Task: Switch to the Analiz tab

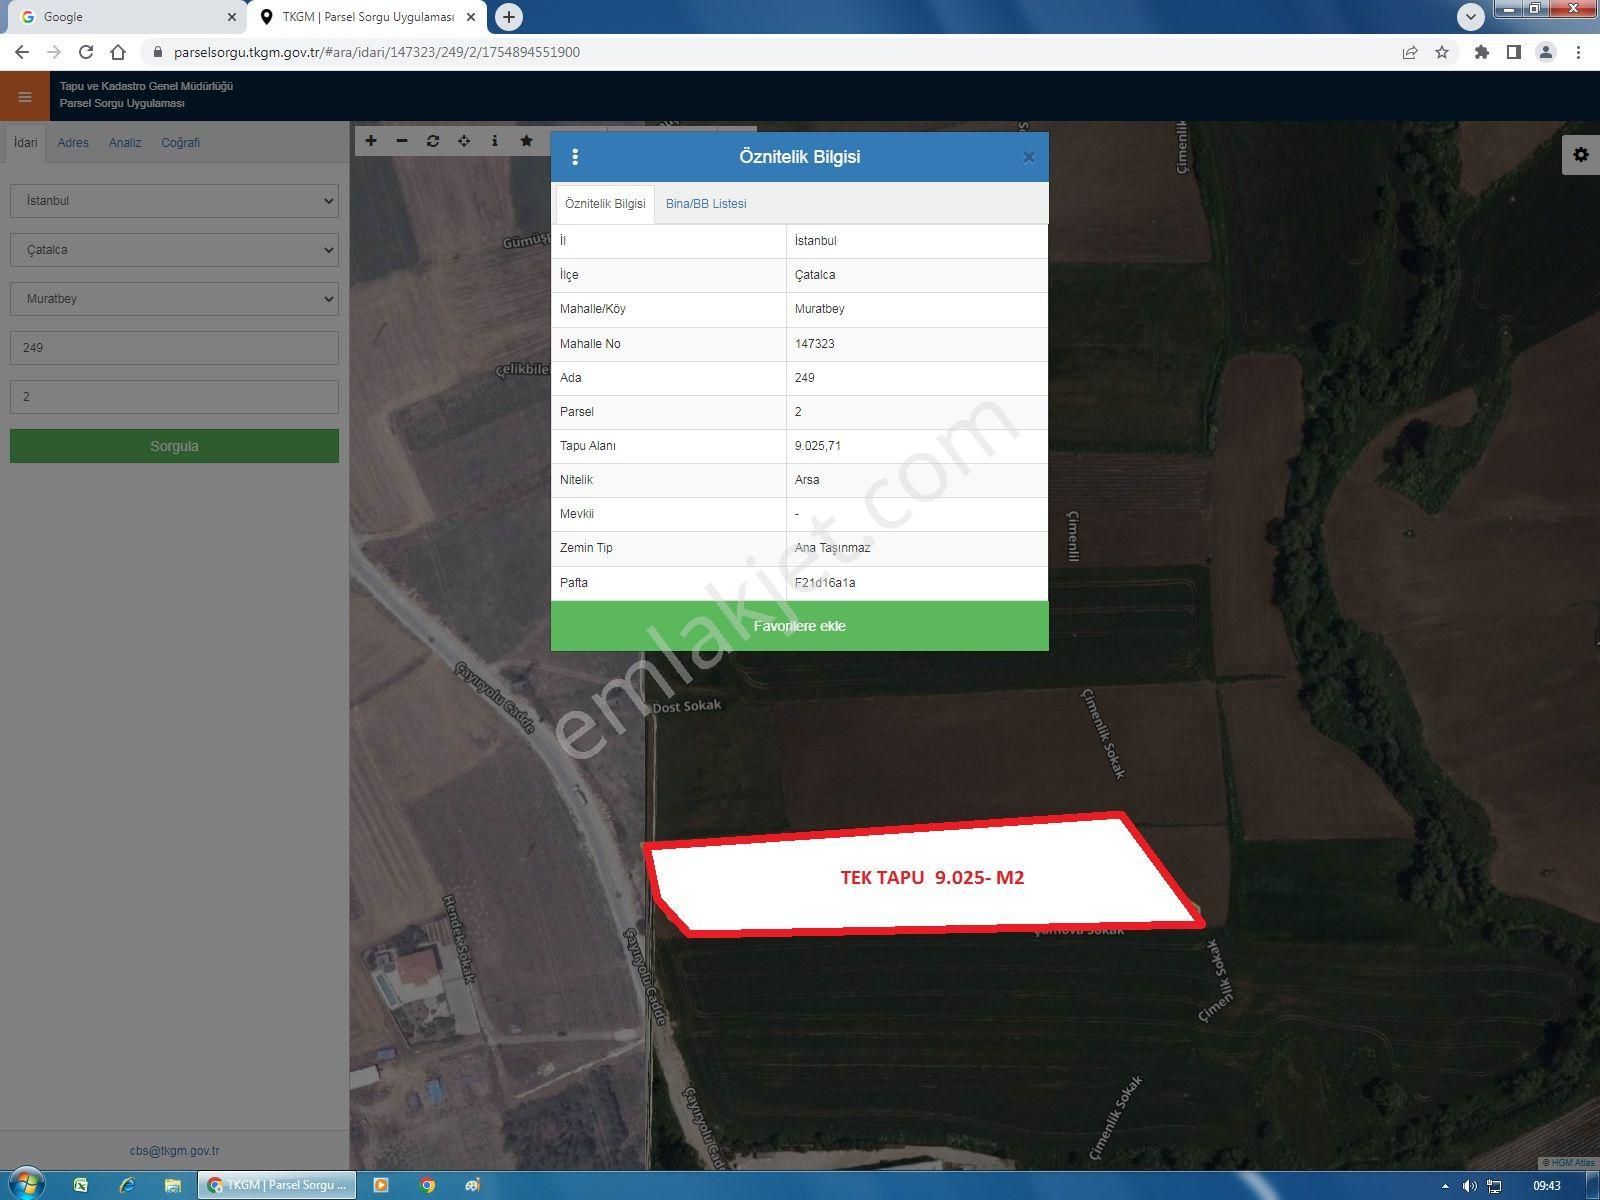Action: click(125, 143)
